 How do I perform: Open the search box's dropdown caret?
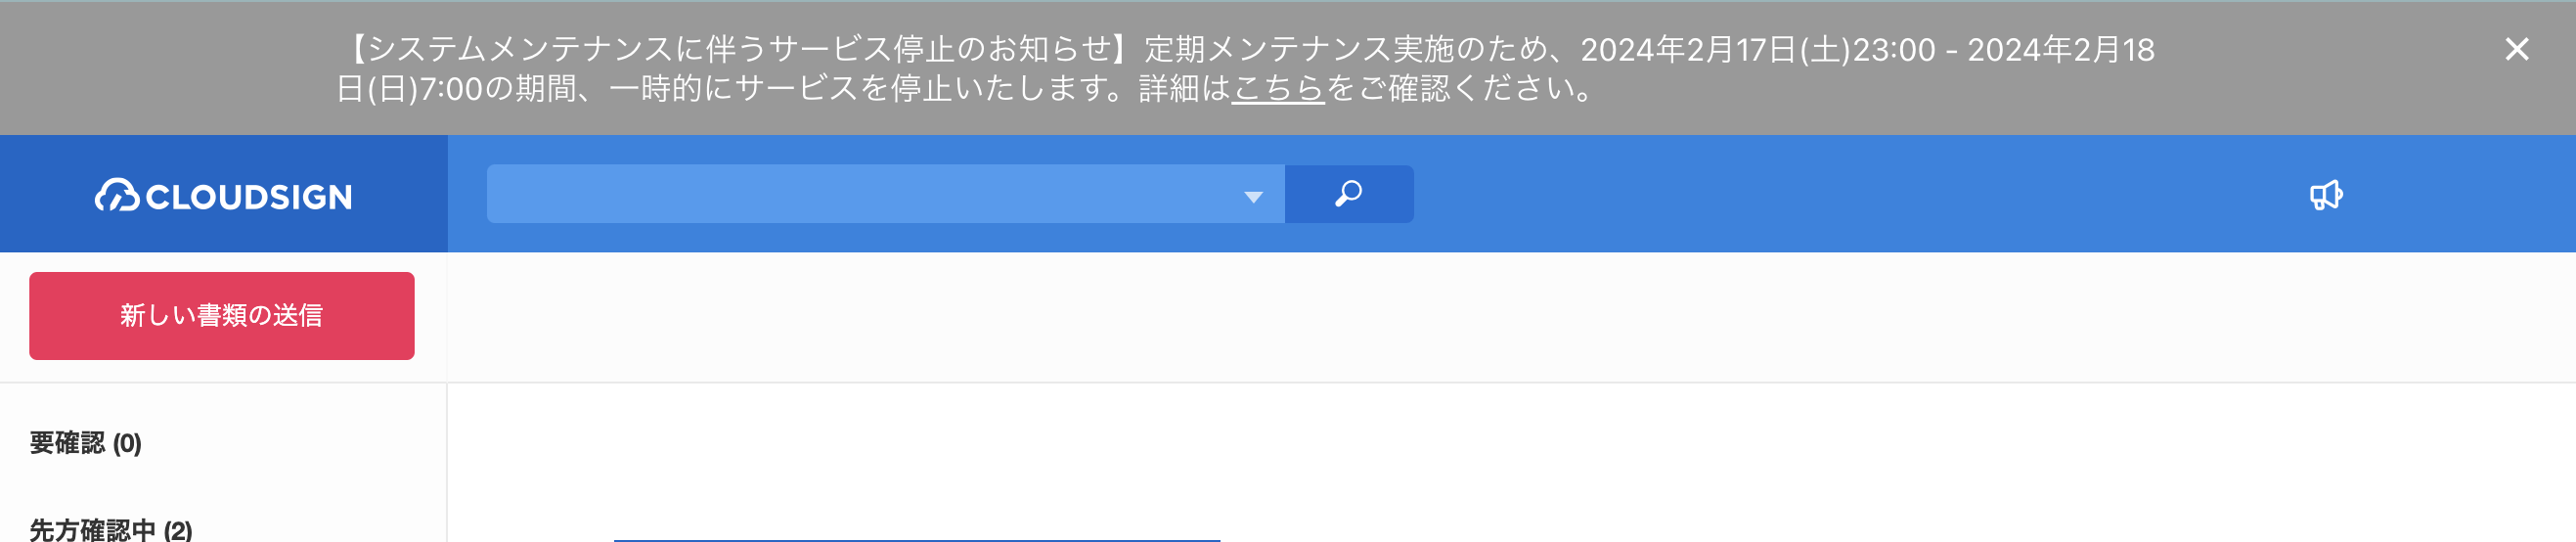point(1253,197)
